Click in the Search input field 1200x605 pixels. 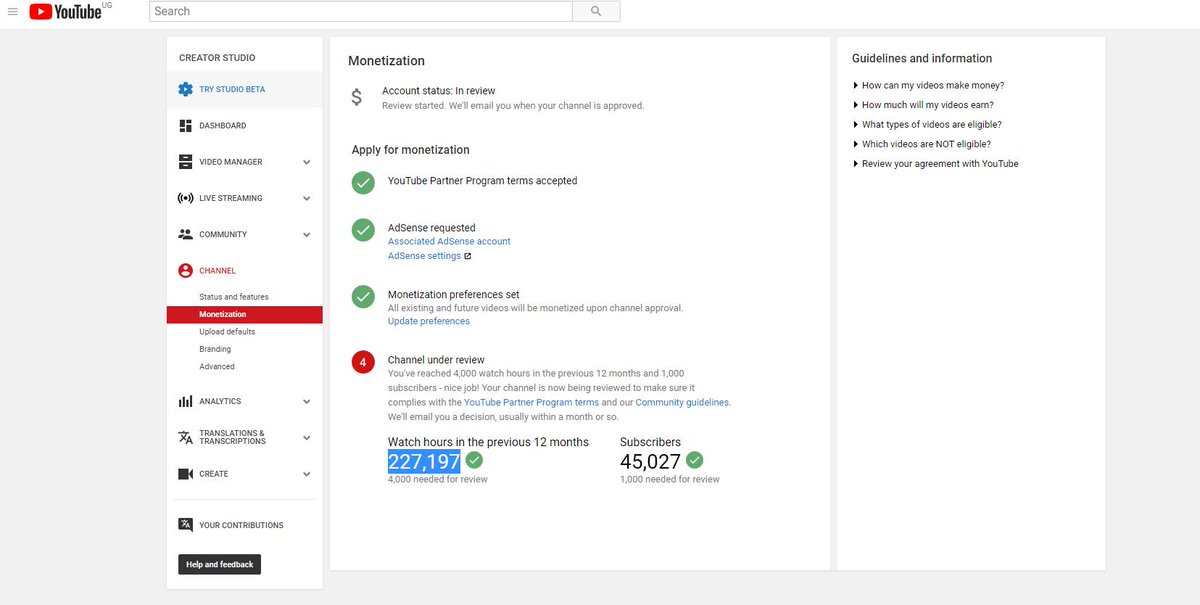(361, 11)
